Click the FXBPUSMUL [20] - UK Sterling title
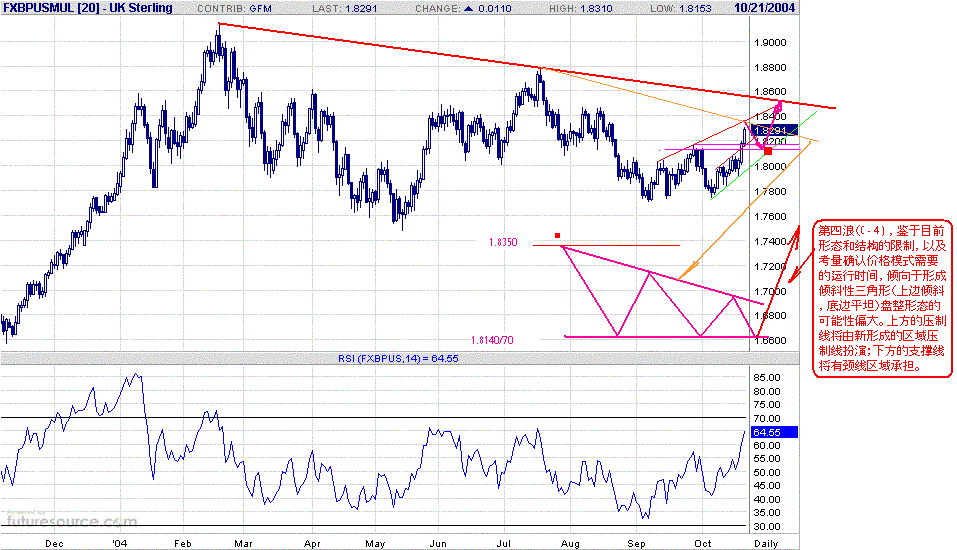Viewport: 957px width, 550px height. point(87,8)
